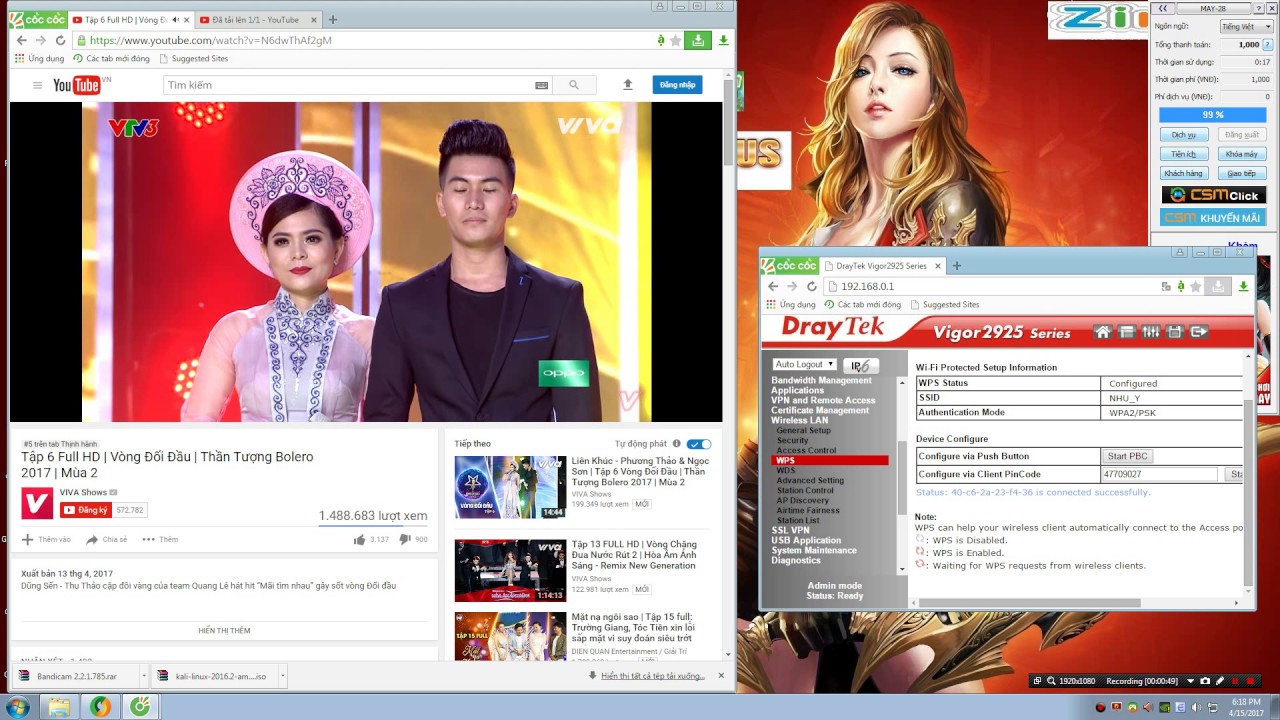Open the Auto Logout dropdown
Viewport: 1280px width, 720px height.
click(804, 364)
